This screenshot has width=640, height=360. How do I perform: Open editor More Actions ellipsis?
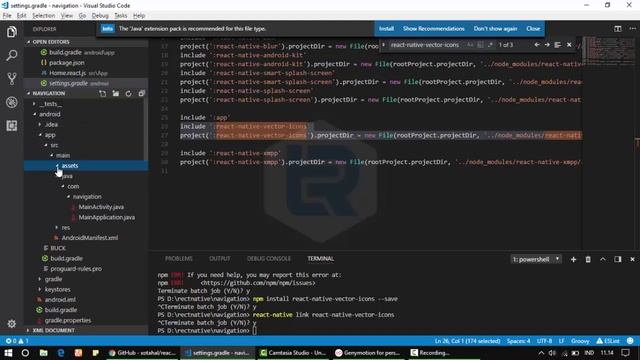pos(633,29)
